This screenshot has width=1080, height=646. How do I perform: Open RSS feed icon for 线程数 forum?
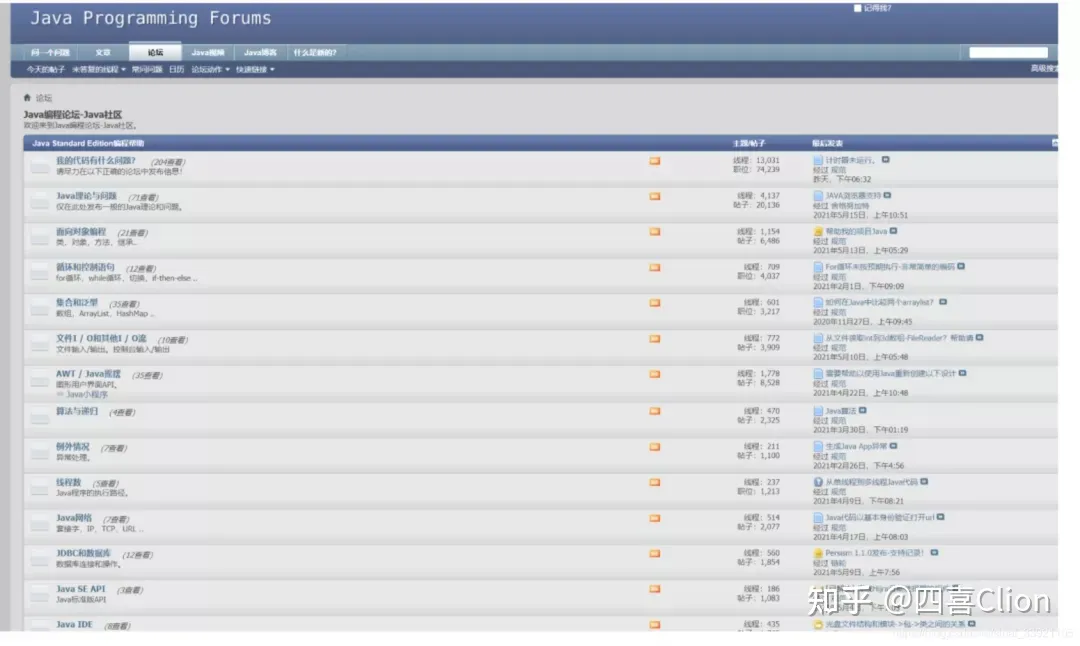[654, 483]
